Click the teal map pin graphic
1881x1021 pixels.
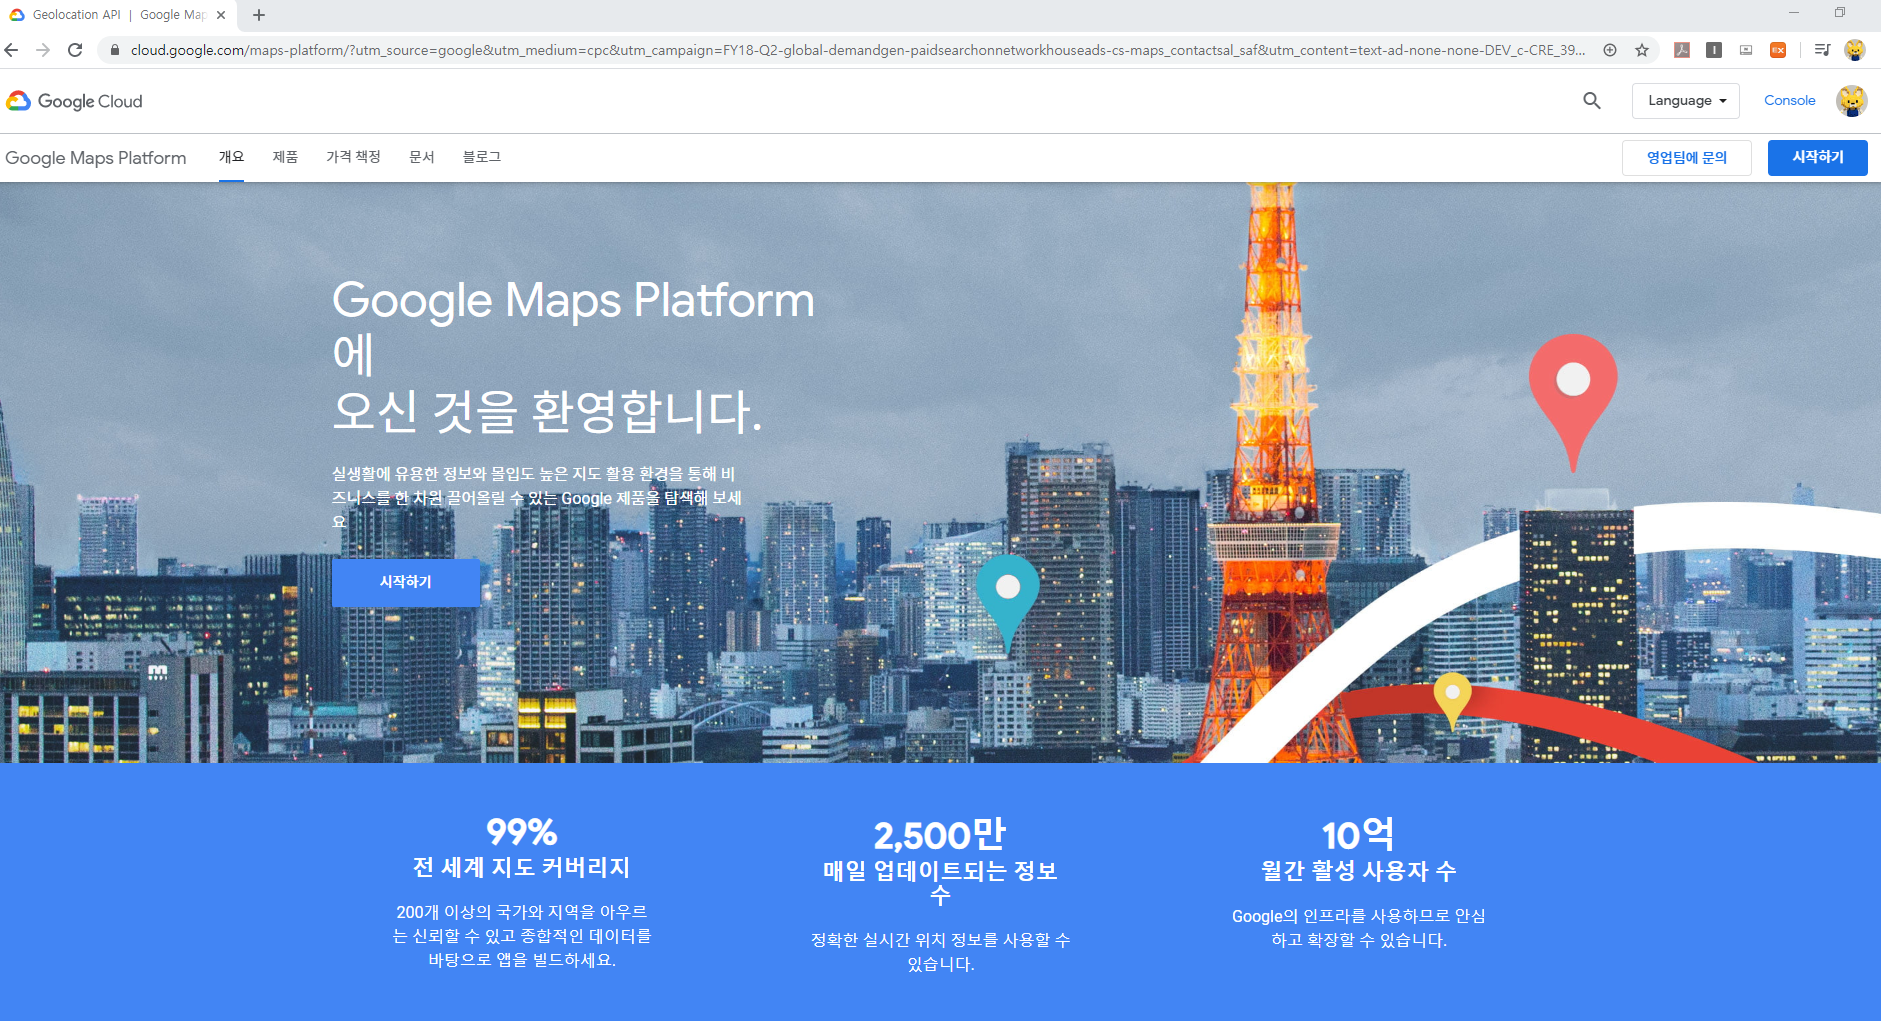(x=1007, y=604)
